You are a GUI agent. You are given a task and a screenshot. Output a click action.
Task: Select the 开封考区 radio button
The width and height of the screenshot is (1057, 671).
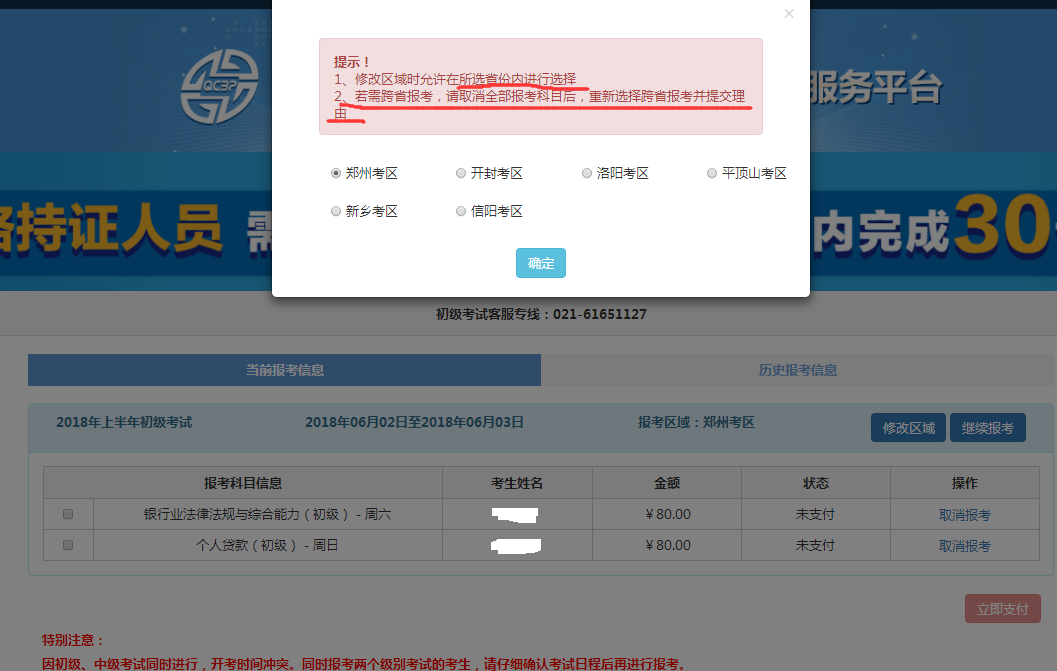[x=460, y=172]
